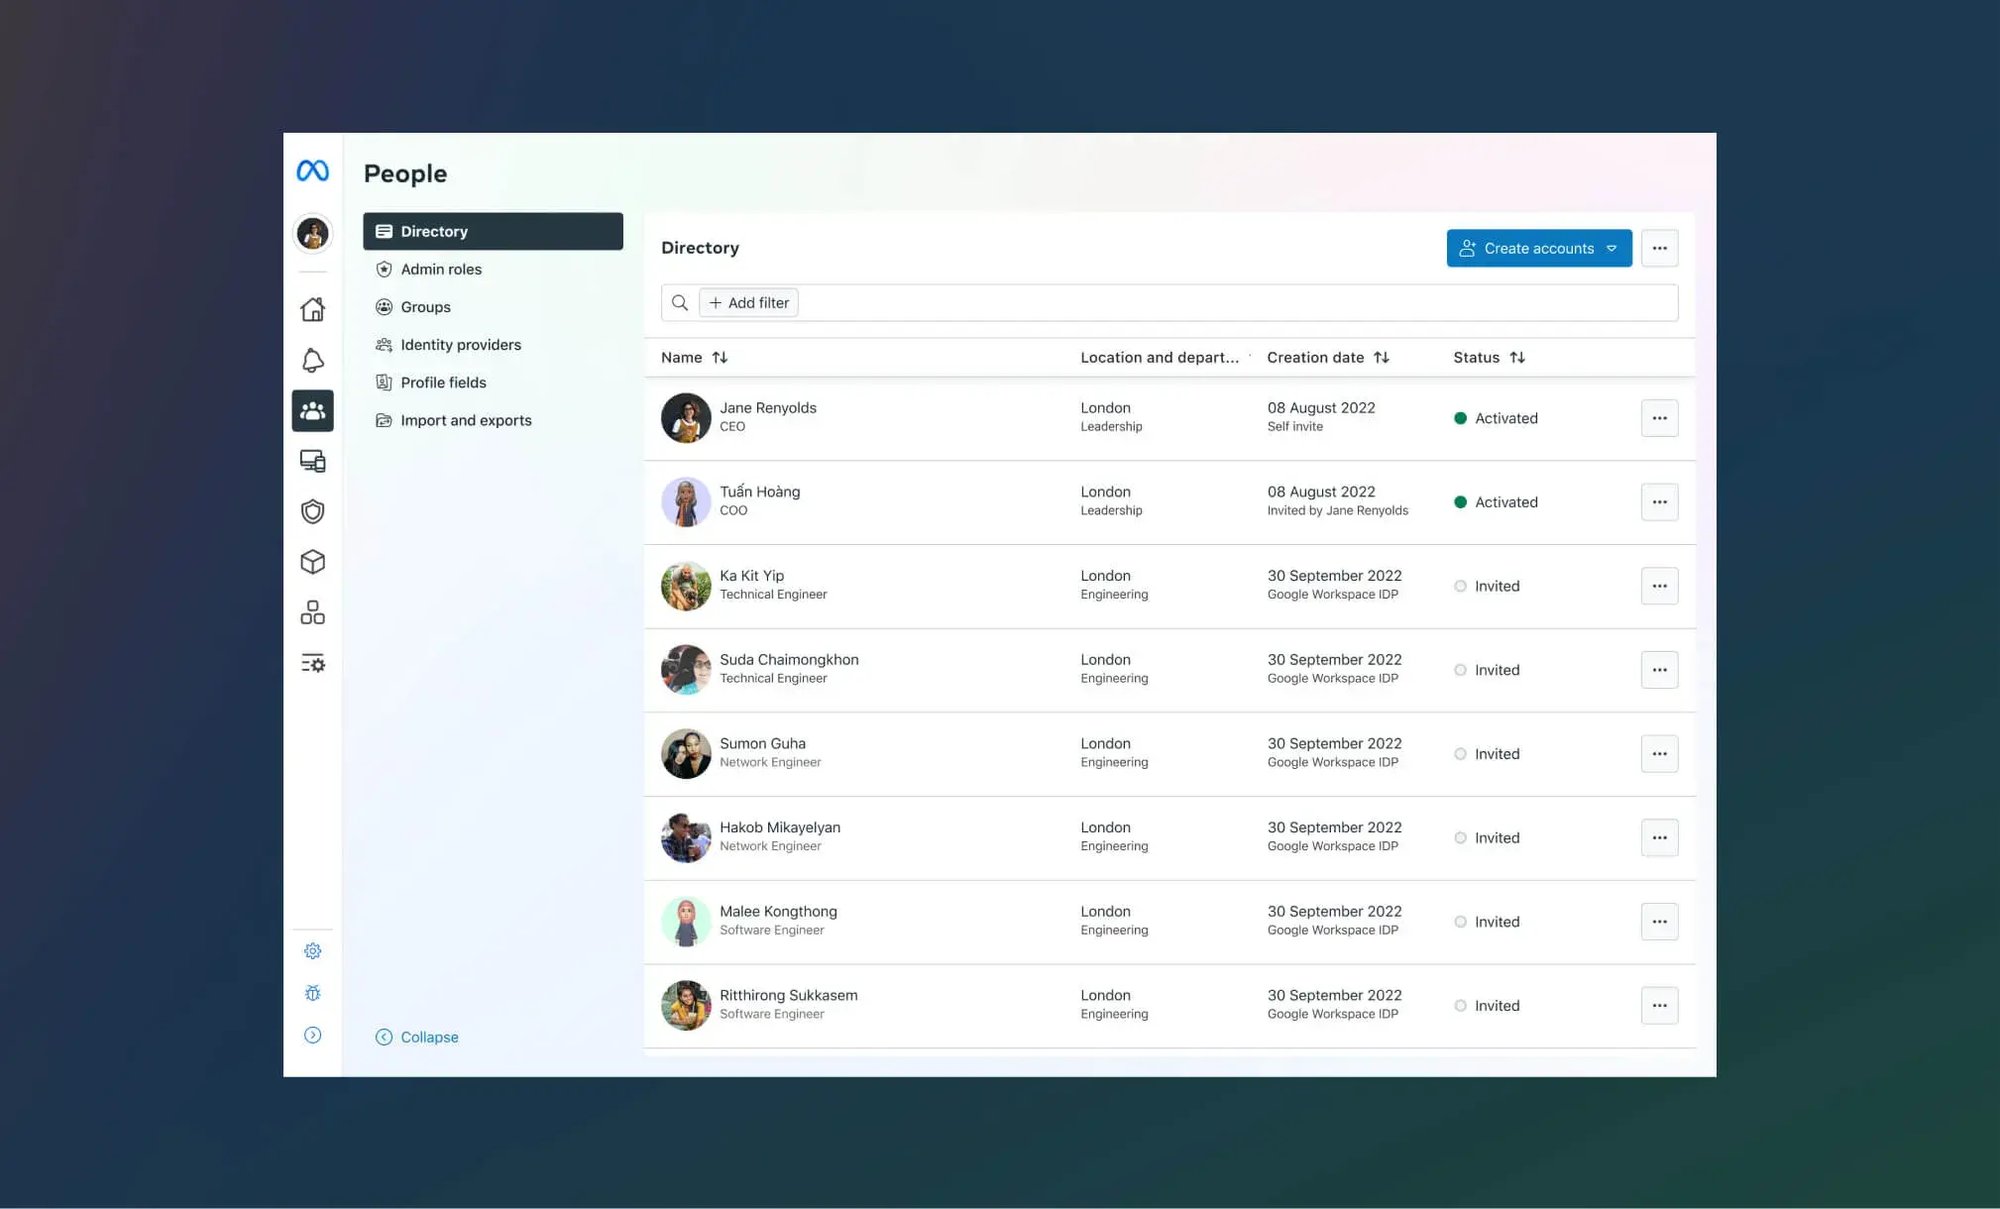Open the Apps package icon in the sidebar

pos(312,562)
